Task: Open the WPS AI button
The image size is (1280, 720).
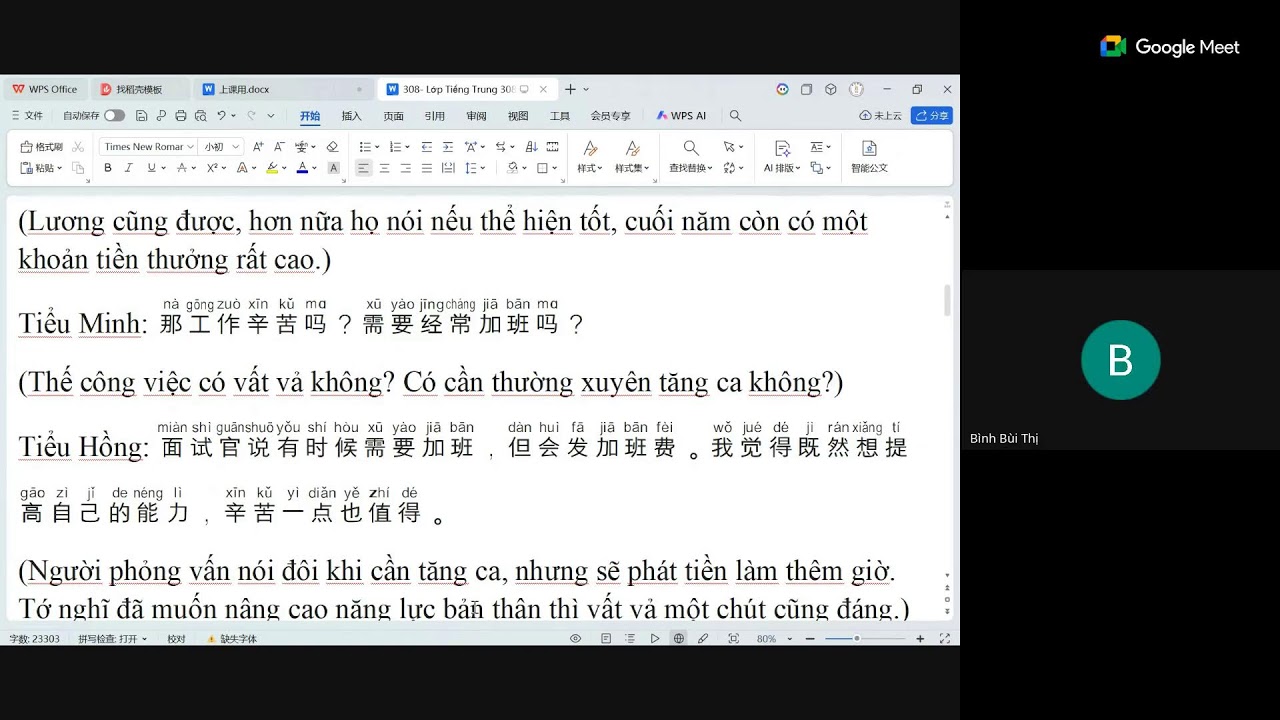Action: 681,116
